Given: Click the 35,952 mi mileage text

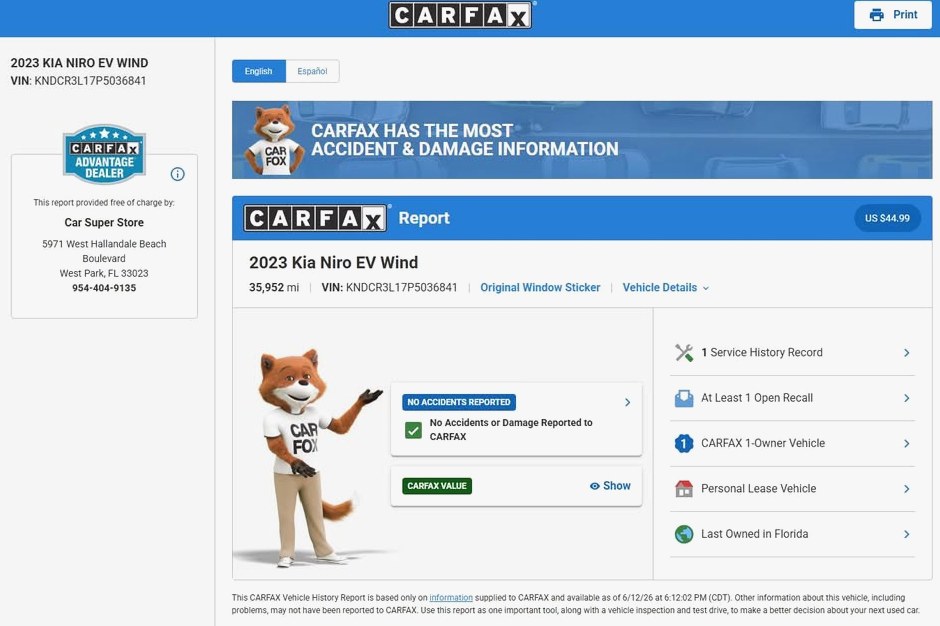Looking at the screenshot, I should [x=274, y=288].
